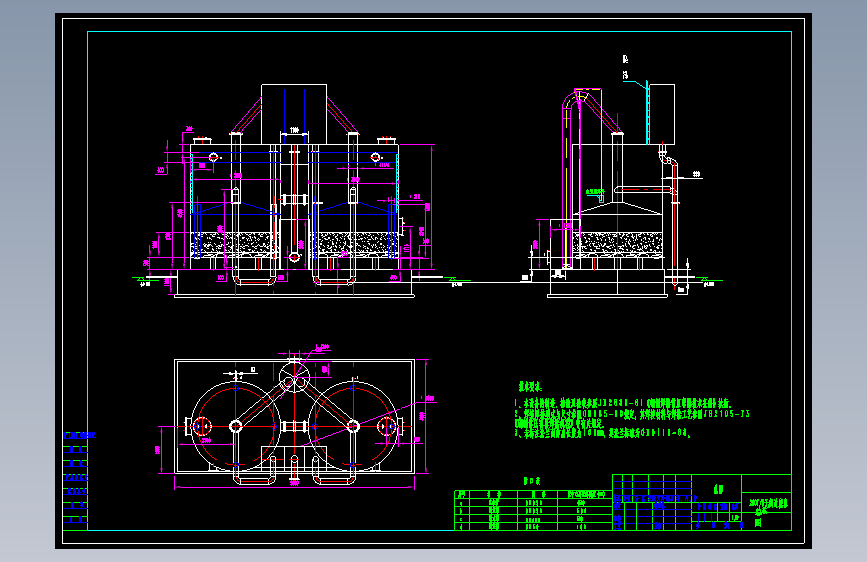Click the top plan view drawing
This screenshot has height=562, width=867.
pos(294,418)
